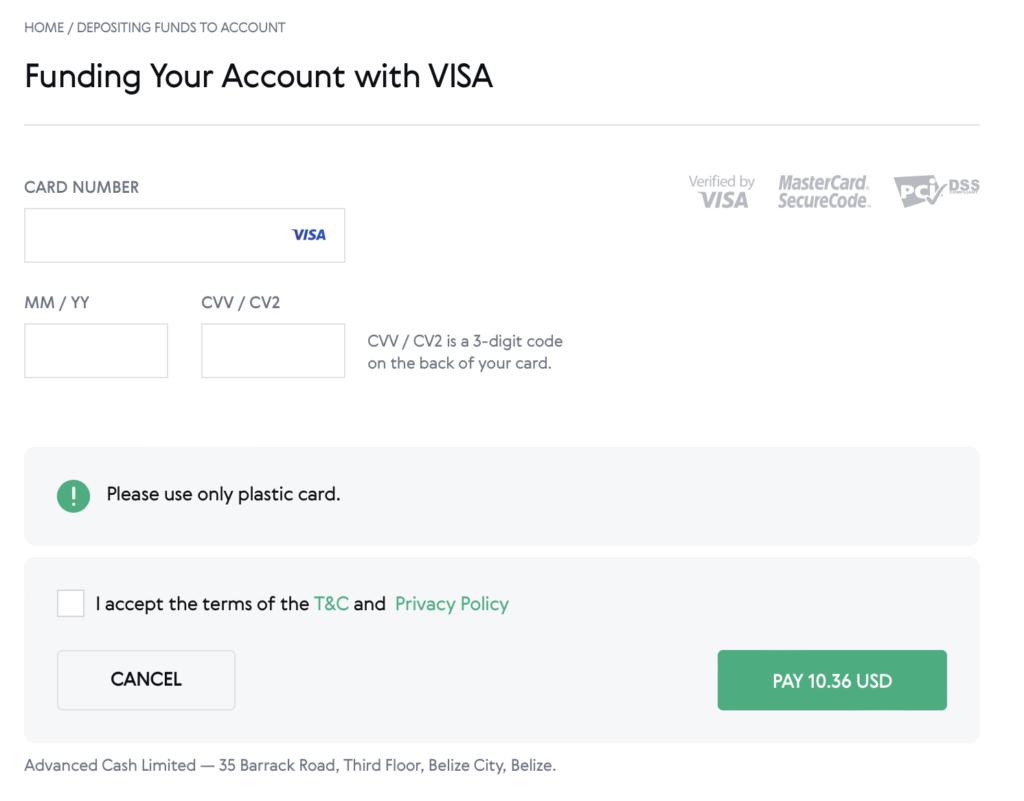This screenshot has height=801, width=1024.
Task: Click the 'Funding Your Account with VISA' heading
Action: [x=258, y=76]
